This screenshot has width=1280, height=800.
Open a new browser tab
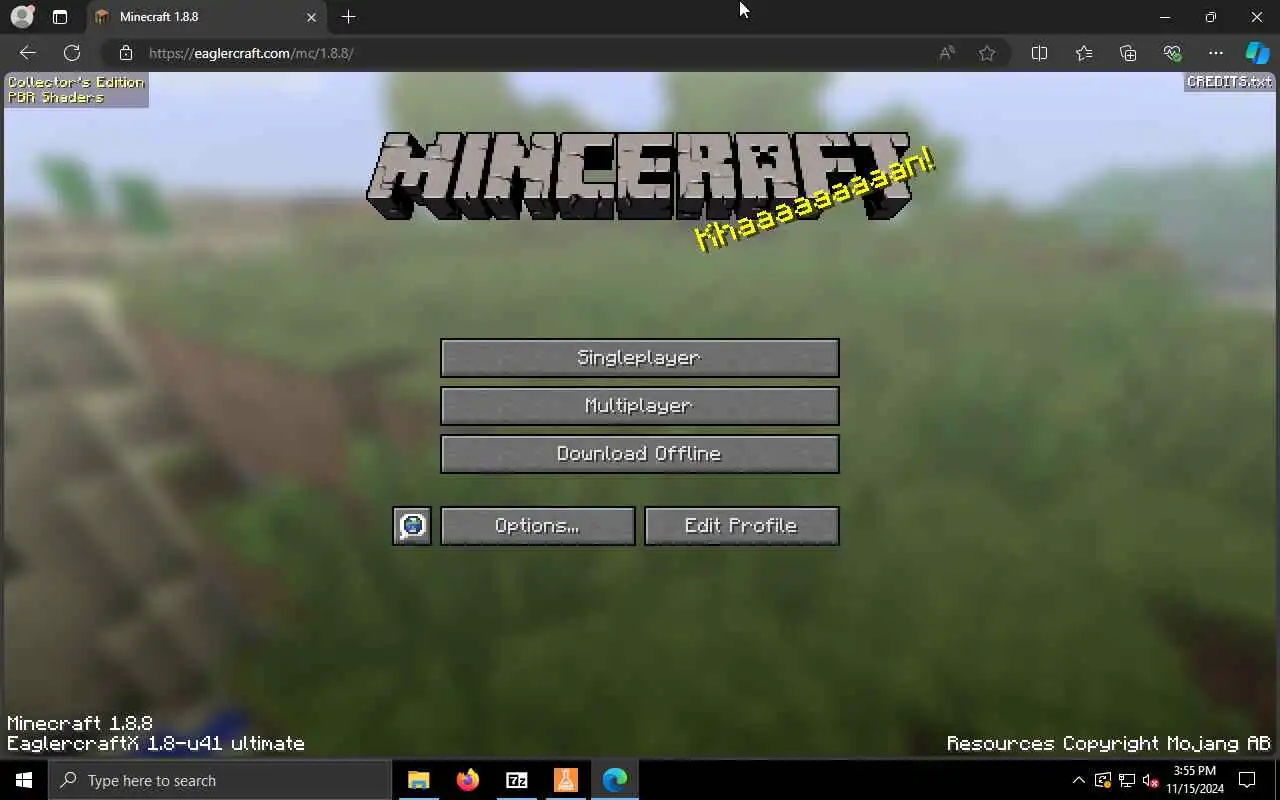[x=348, y=17]
